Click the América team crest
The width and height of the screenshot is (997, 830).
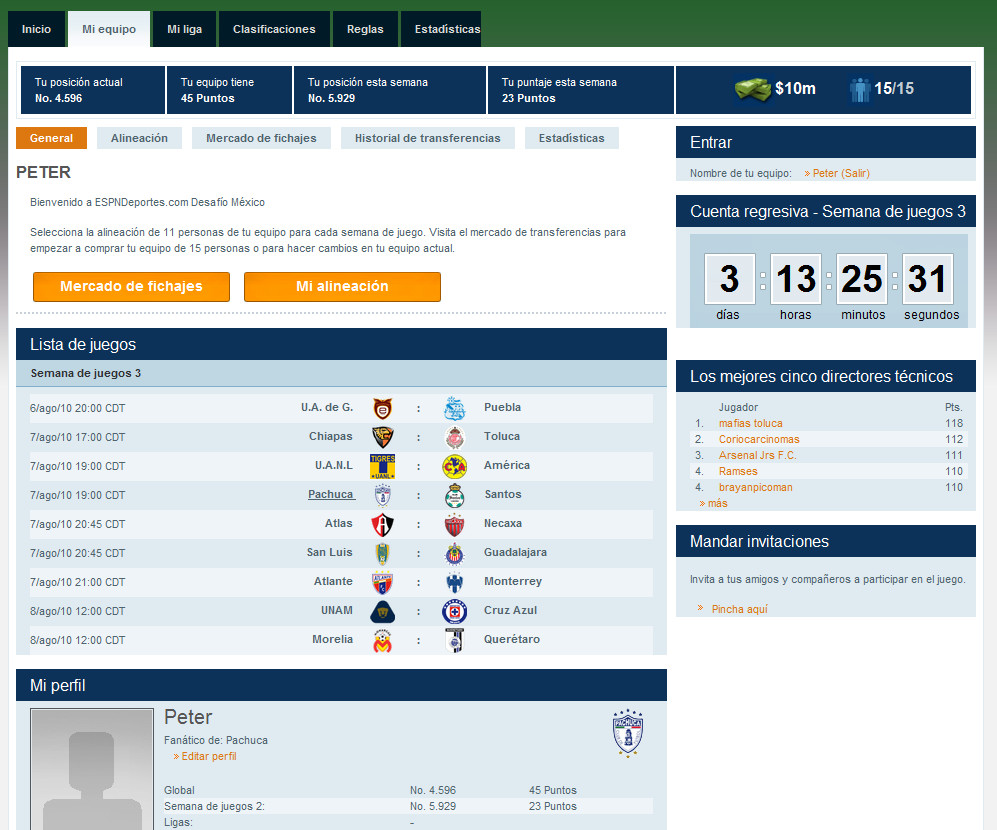click(x=455, y=466)
